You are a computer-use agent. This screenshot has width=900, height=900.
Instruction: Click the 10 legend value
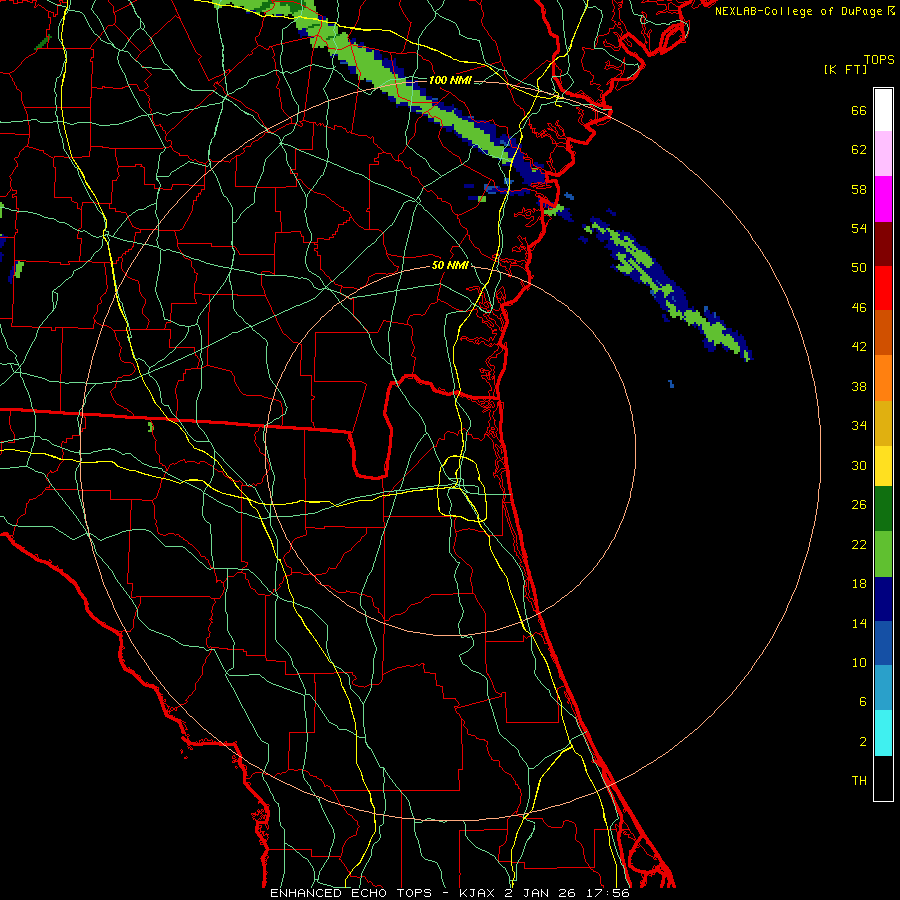[x=859, y=663]
